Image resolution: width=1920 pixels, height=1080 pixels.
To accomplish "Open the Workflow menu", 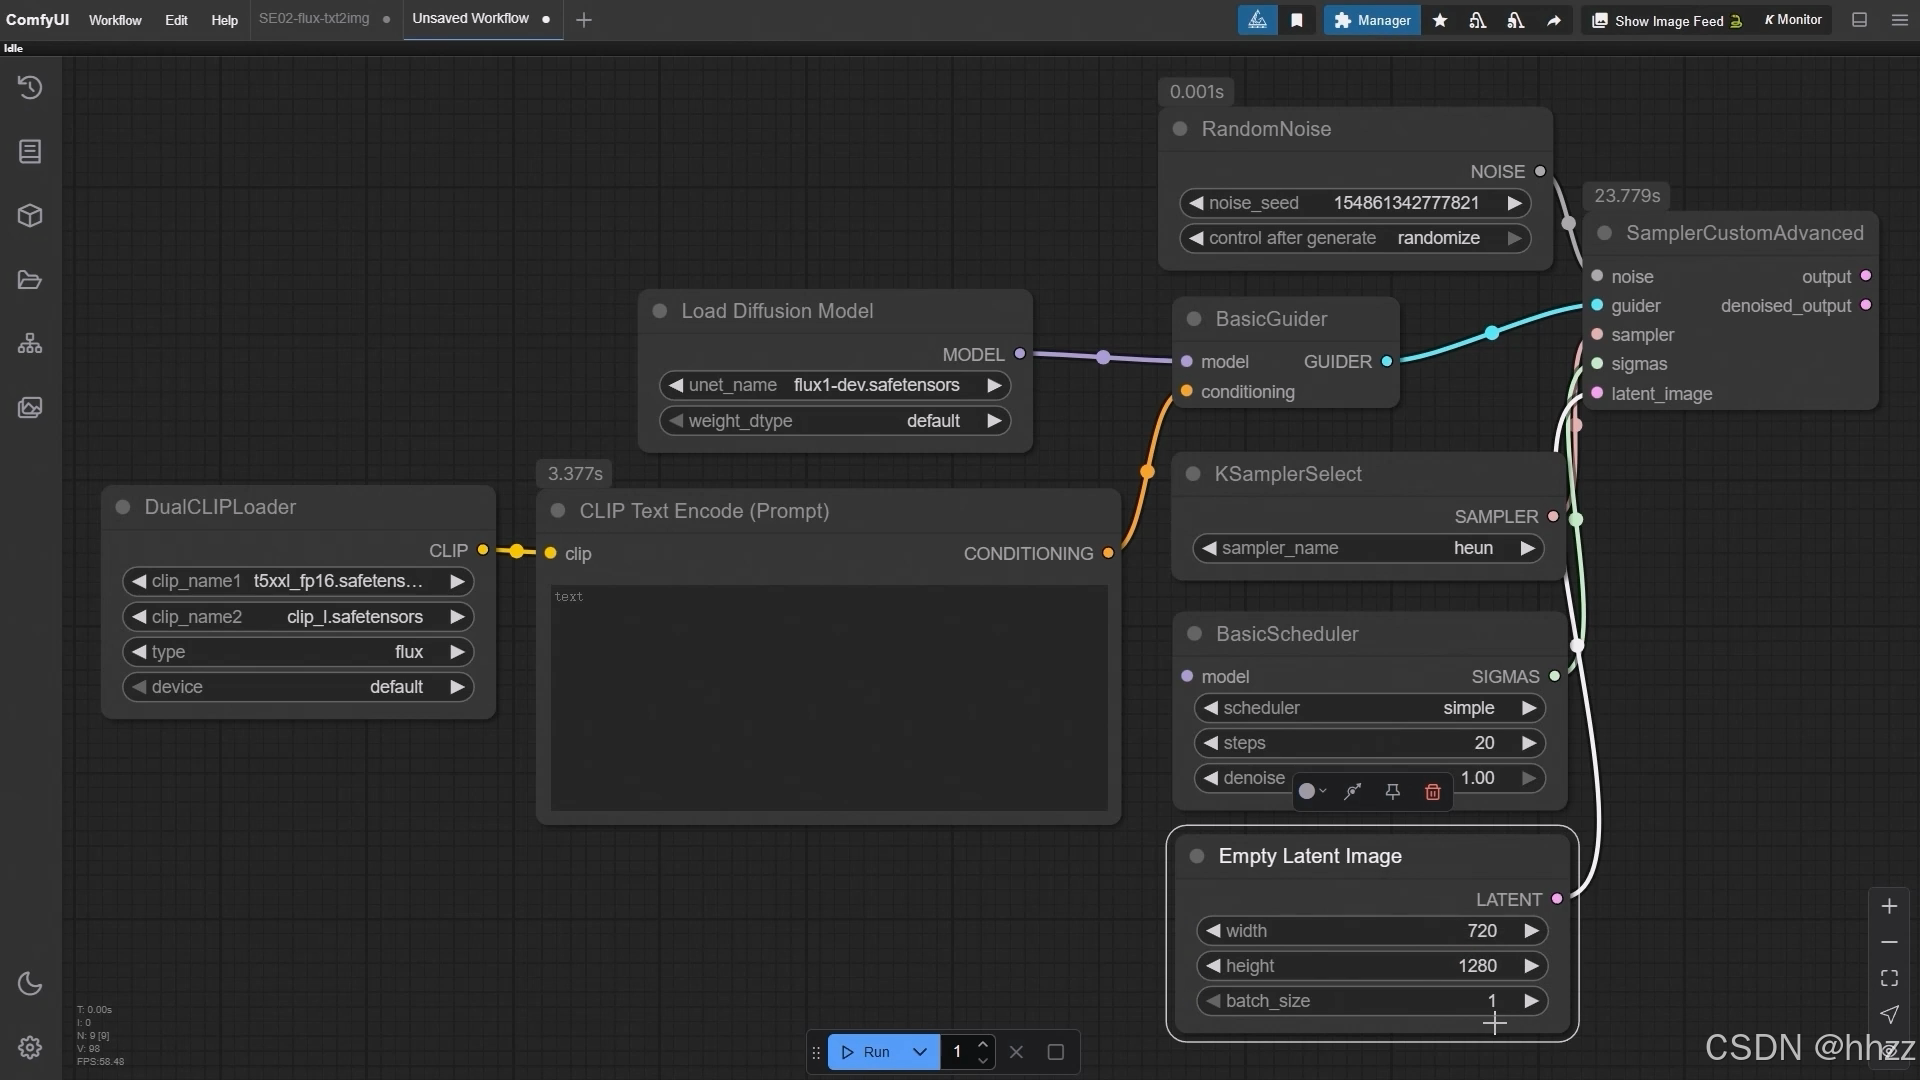I will pos(115,20).
